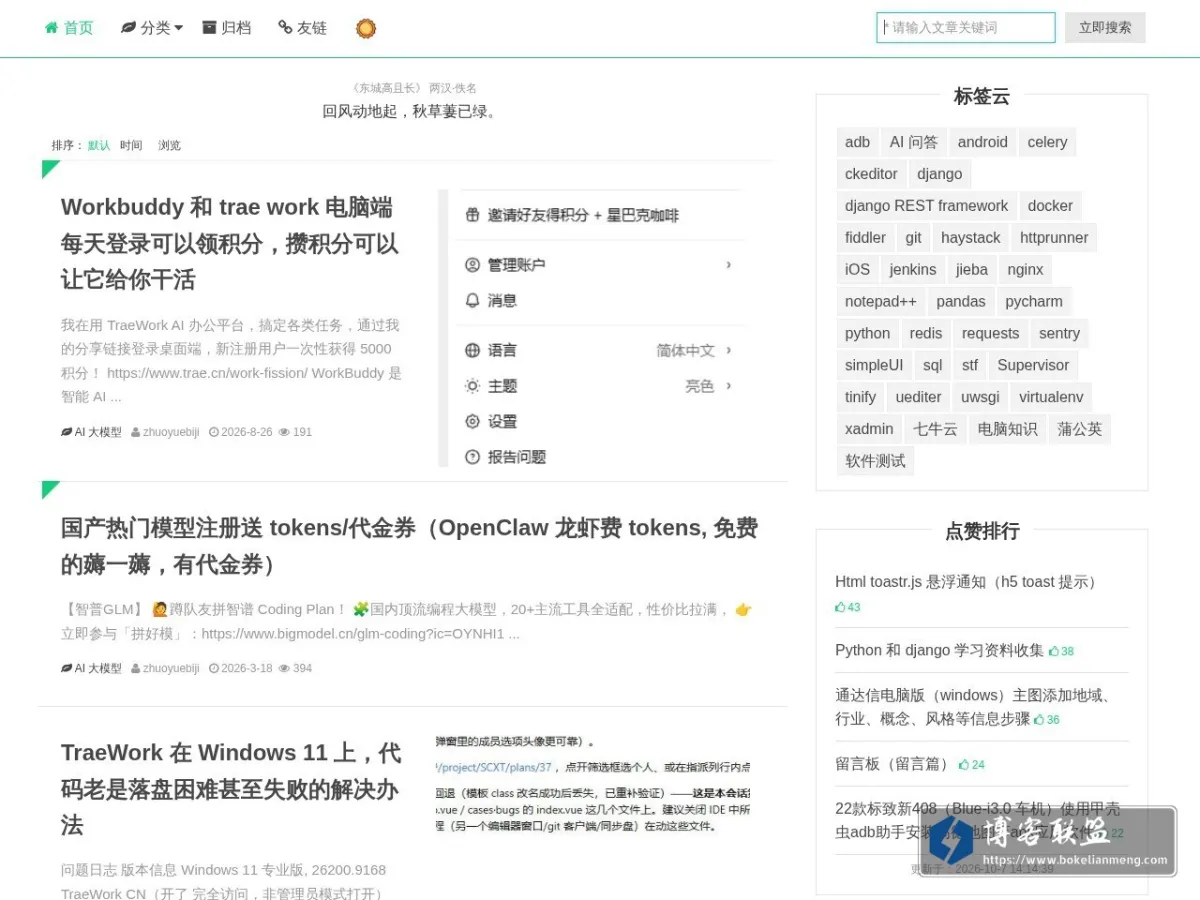Select the git tag

tap(914, 238)
